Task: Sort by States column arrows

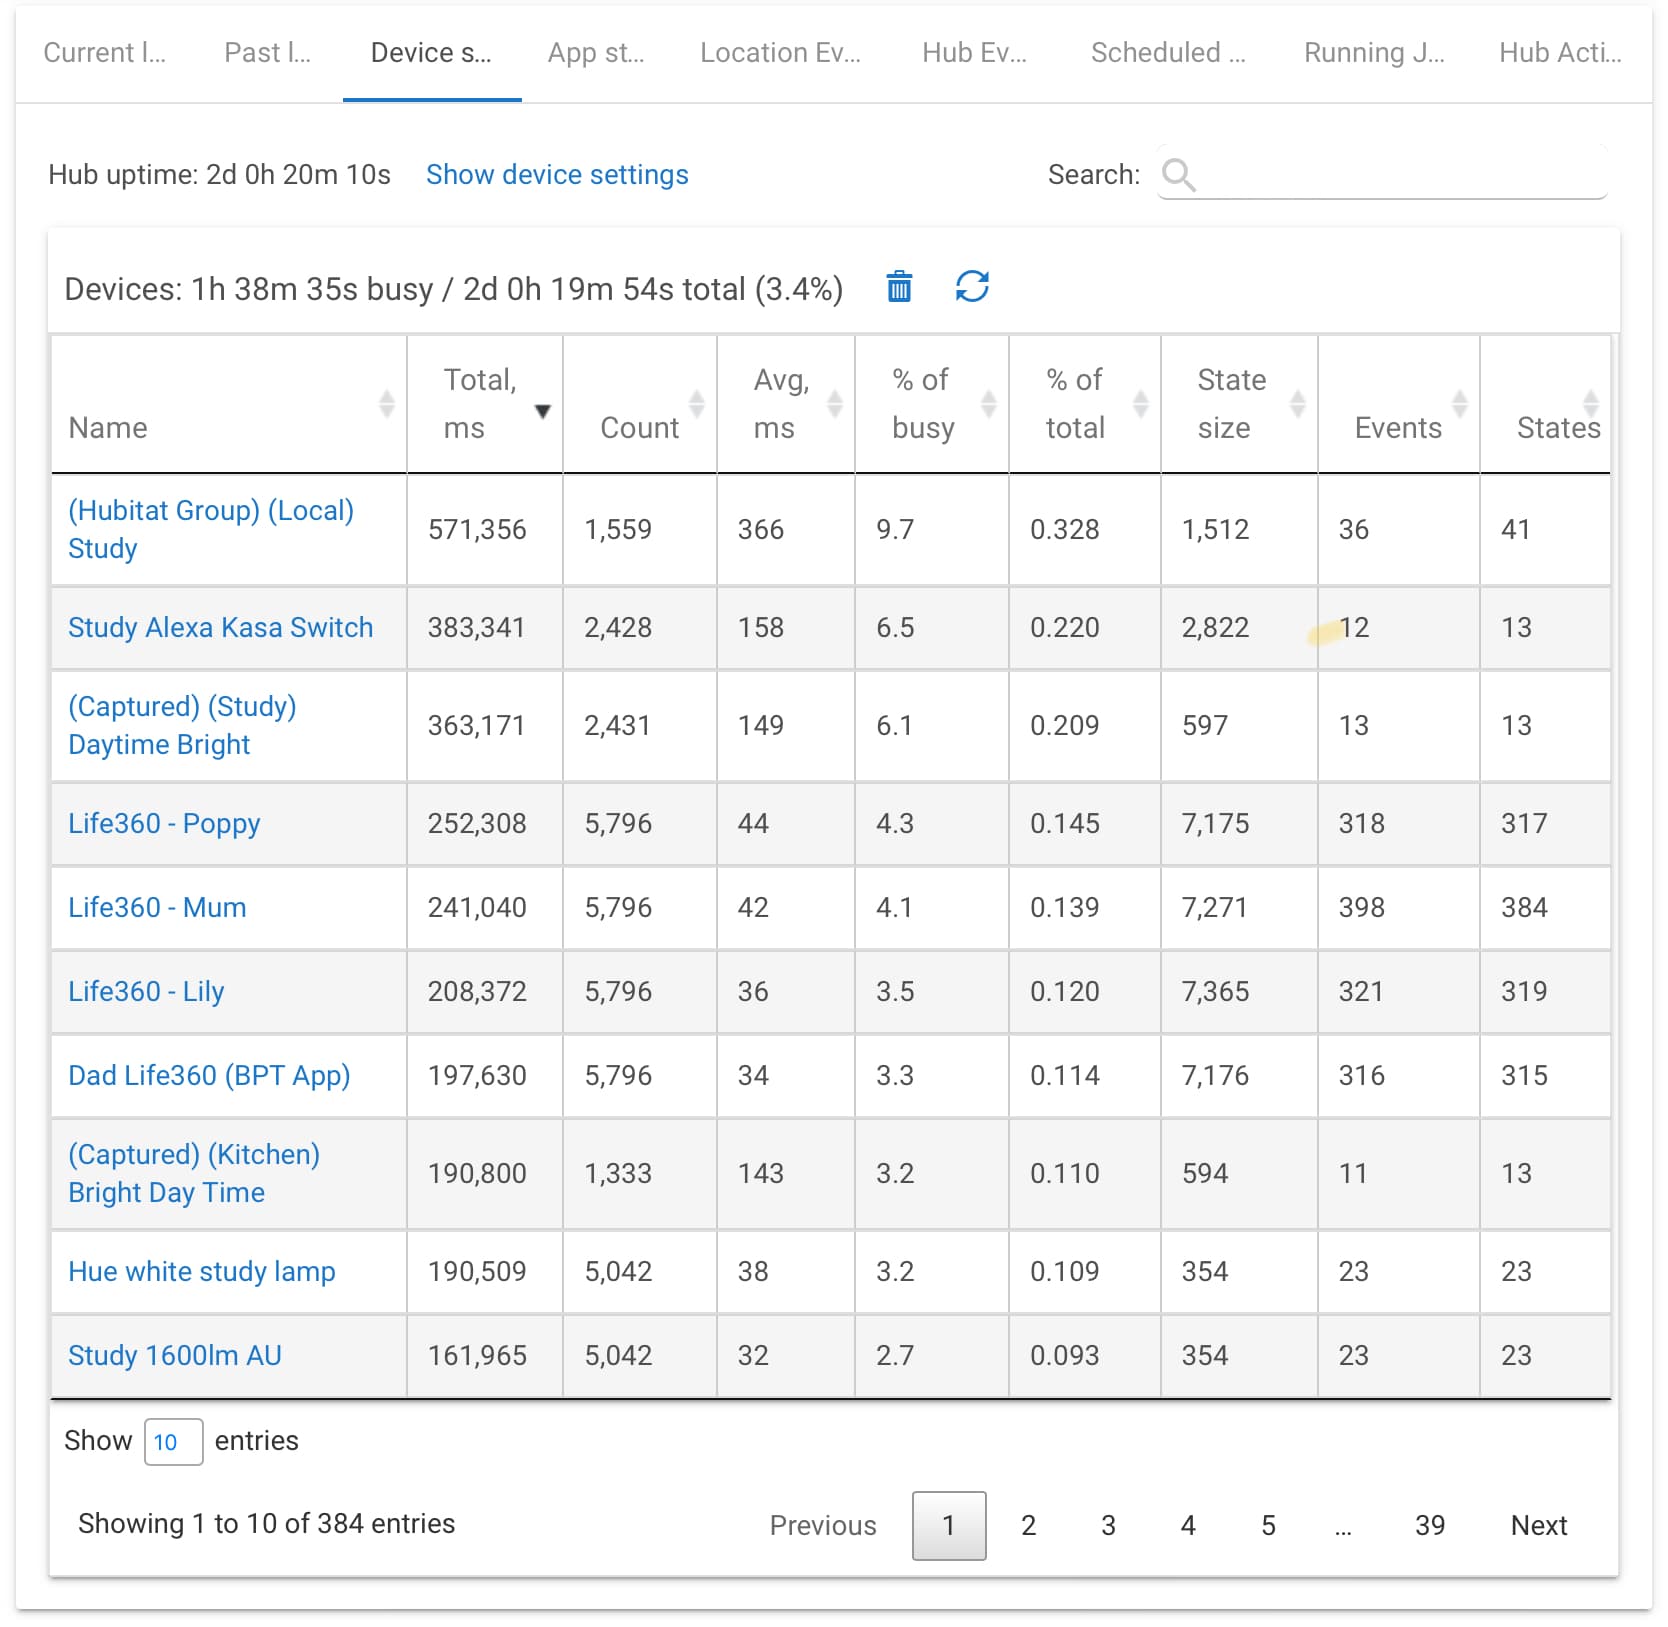Action: pyautogui.click(x=1591, y=404)
